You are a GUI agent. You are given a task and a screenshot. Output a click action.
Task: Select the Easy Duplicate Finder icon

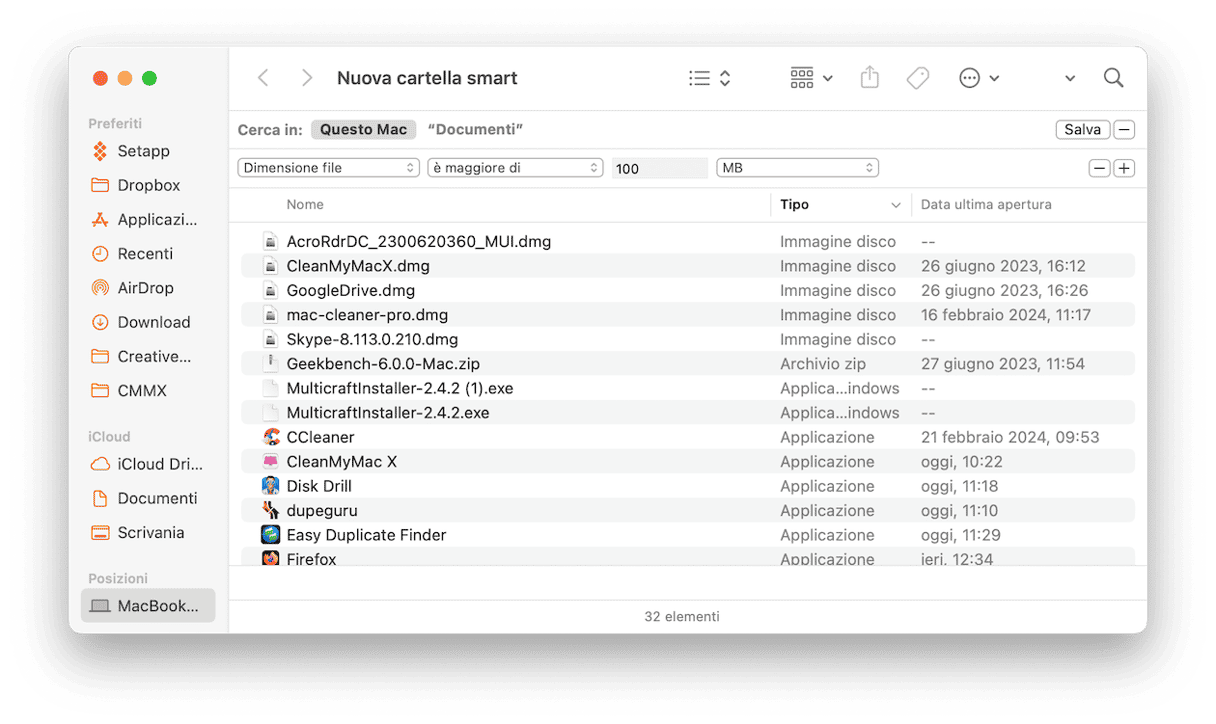271,535
